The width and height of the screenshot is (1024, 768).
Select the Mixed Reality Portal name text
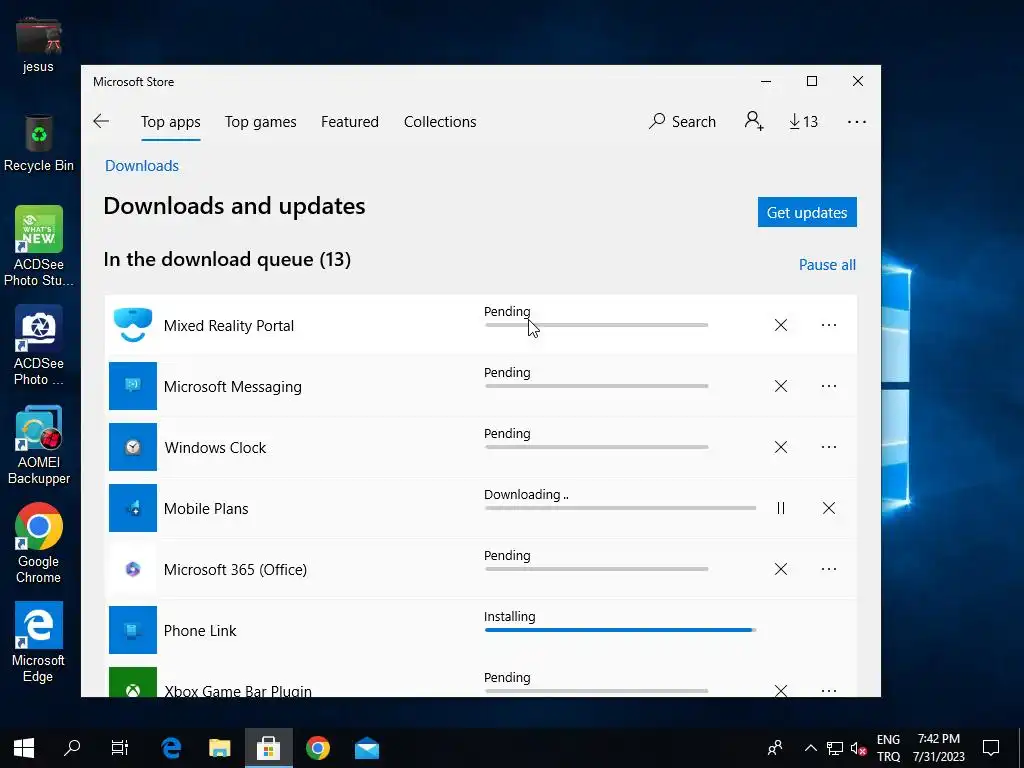point(229,325)
